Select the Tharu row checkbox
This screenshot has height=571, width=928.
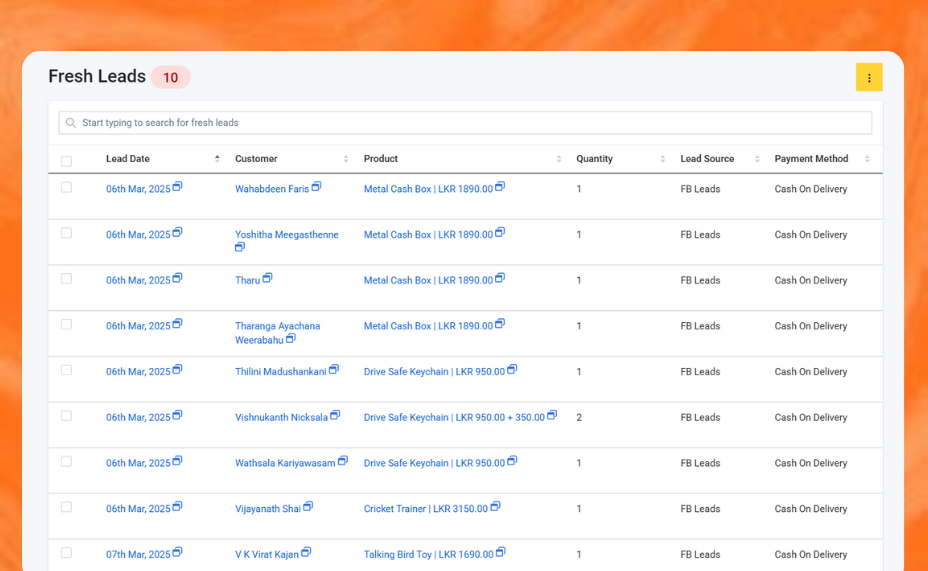(66, 279)
